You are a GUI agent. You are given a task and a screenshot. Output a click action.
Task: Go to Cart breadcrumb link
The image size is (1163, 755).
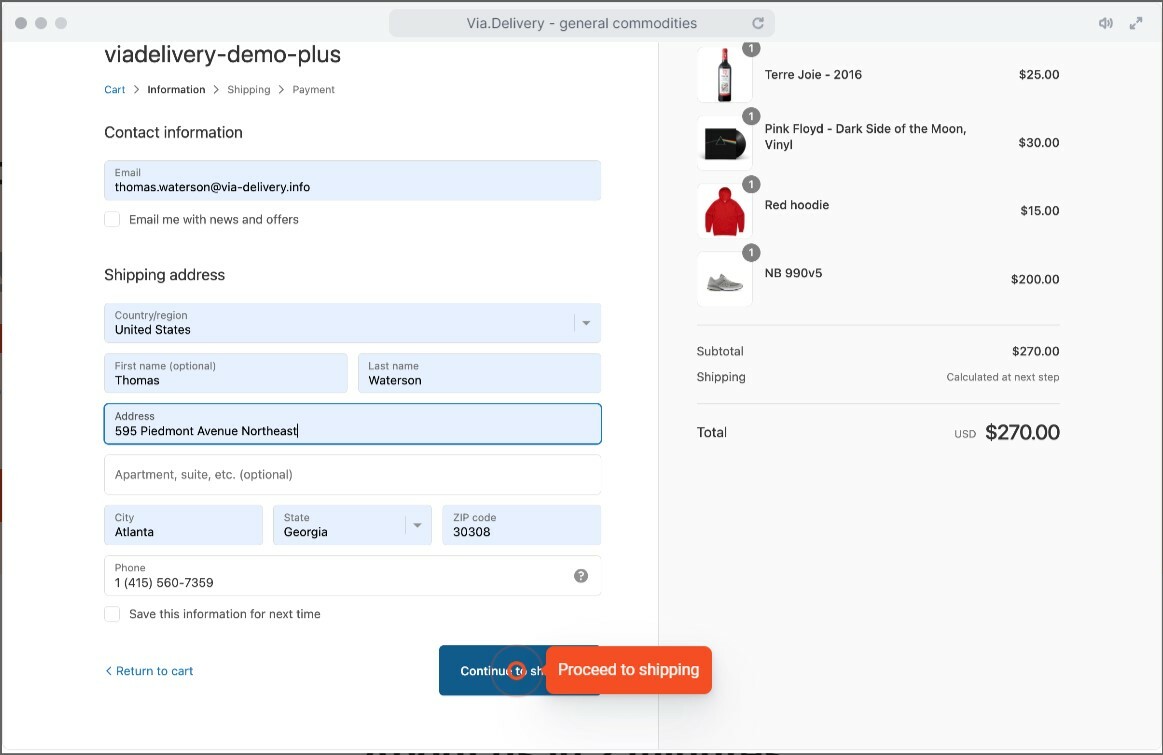[x=115, y=90]
